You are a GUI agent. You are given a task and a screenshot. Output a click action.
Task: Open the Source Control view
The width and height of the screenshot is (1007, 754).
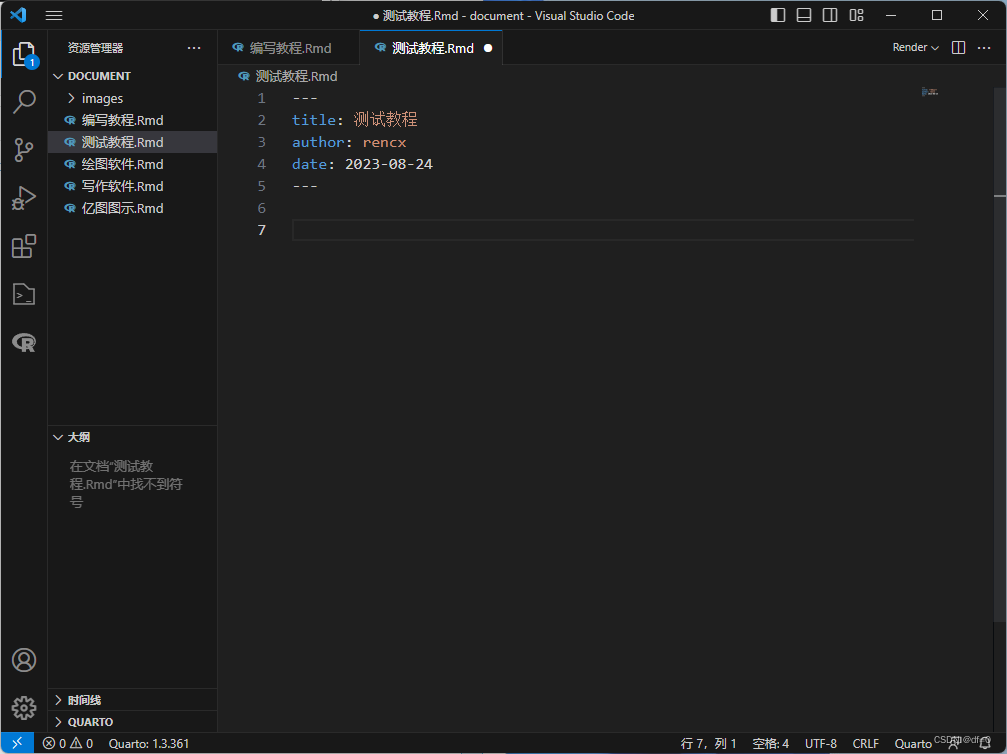pyautogui.click(x=24, y=148)
